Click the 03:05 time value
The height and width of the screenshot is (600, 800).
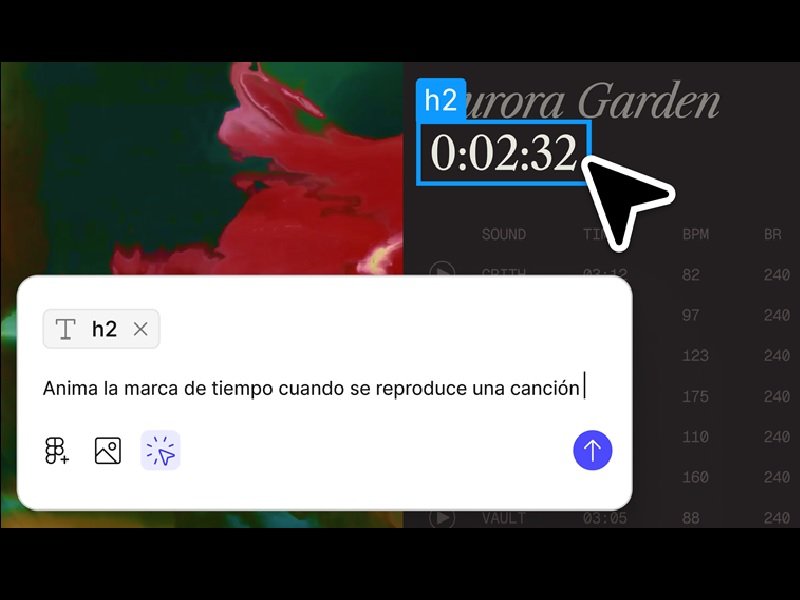(605, 518)
